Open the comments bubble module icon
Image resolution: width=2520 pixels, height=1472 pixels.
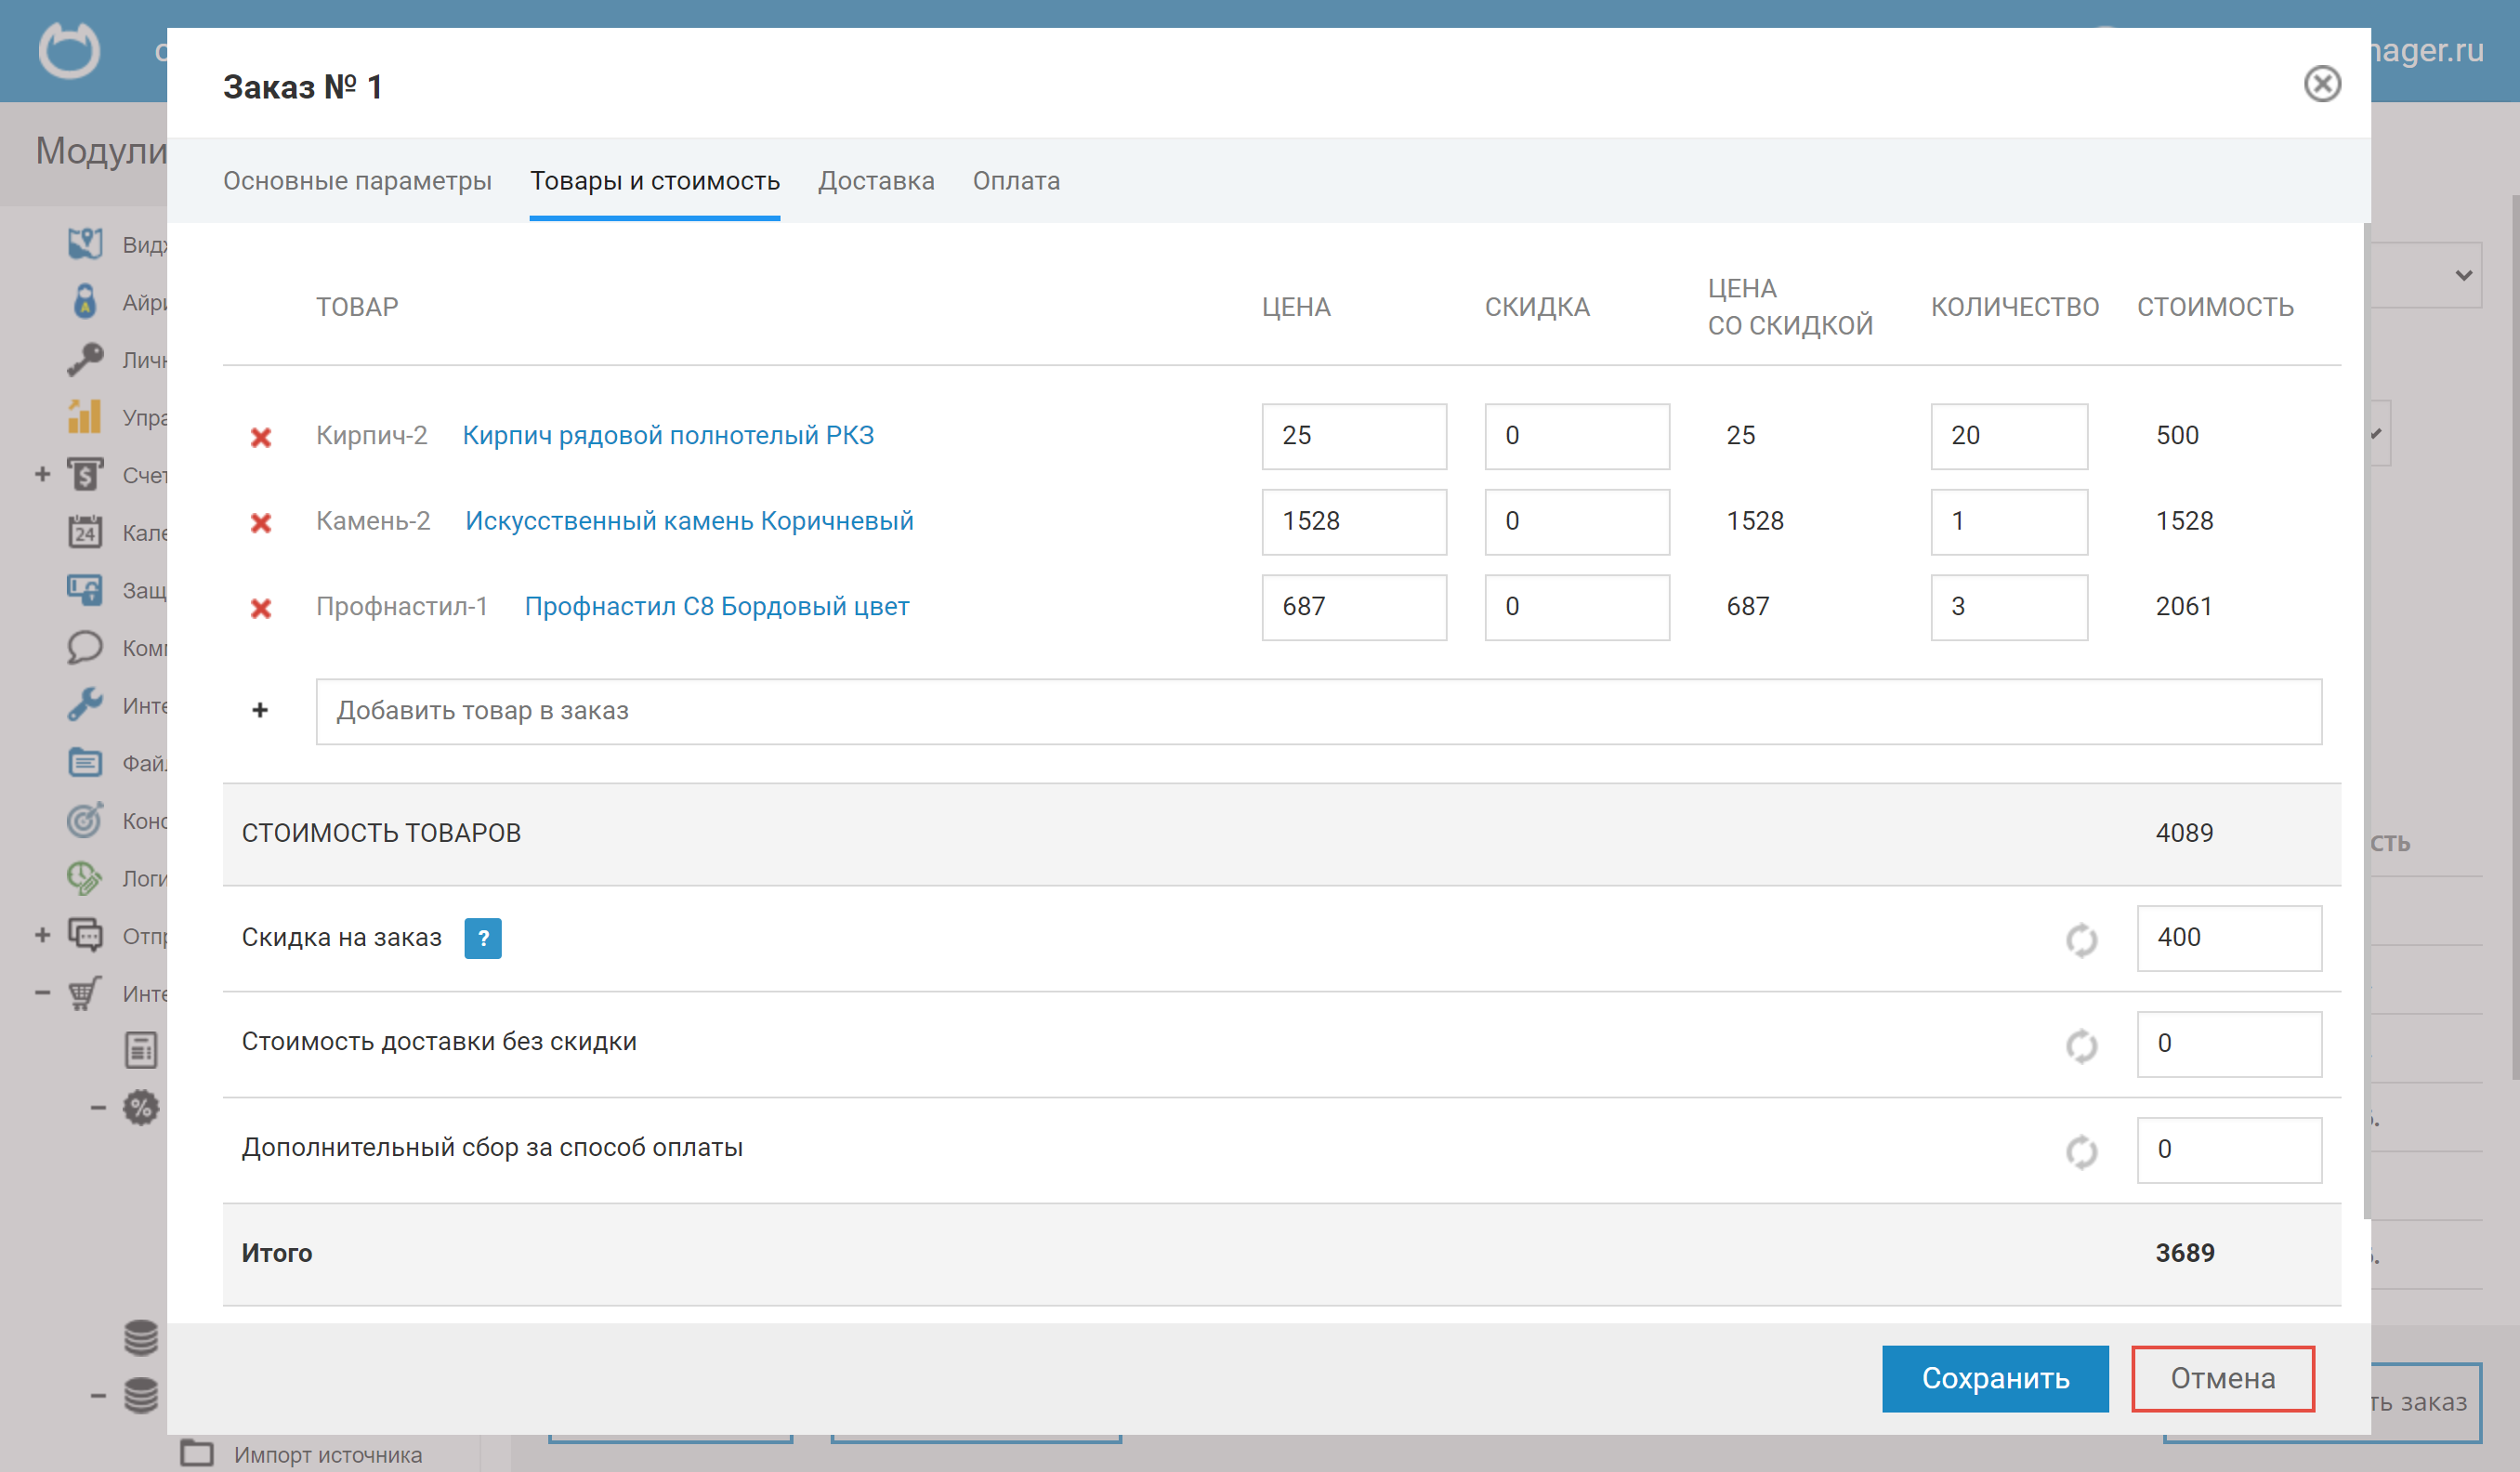(x=85, y=647)
